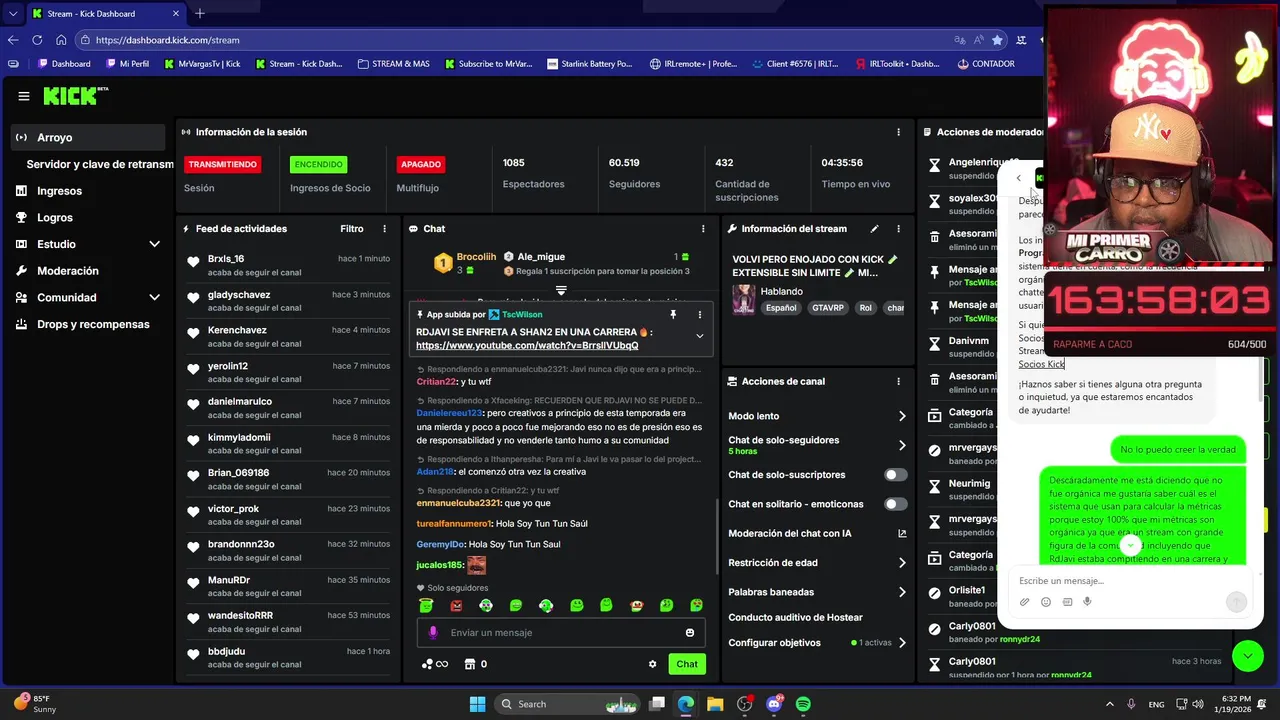Open feed de actividades options menu
The height and width of the screenshot is (720, 1280).
[384, 229]
